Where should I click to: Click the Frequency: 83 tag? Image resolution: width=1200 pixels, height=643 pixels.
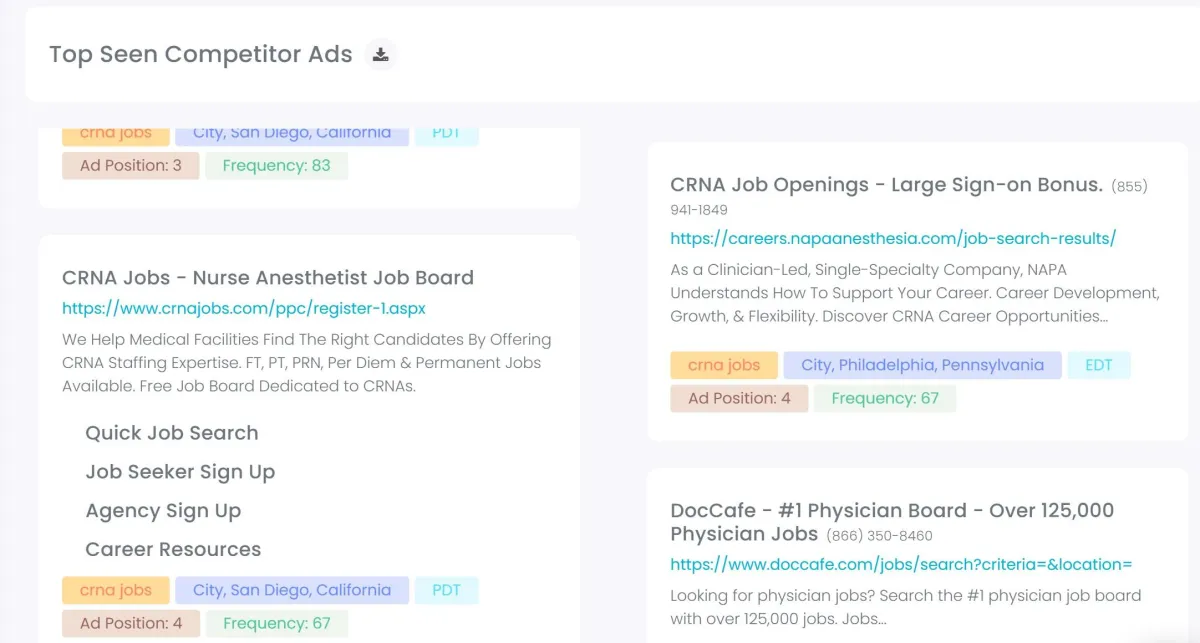click(x=276, y=165)
